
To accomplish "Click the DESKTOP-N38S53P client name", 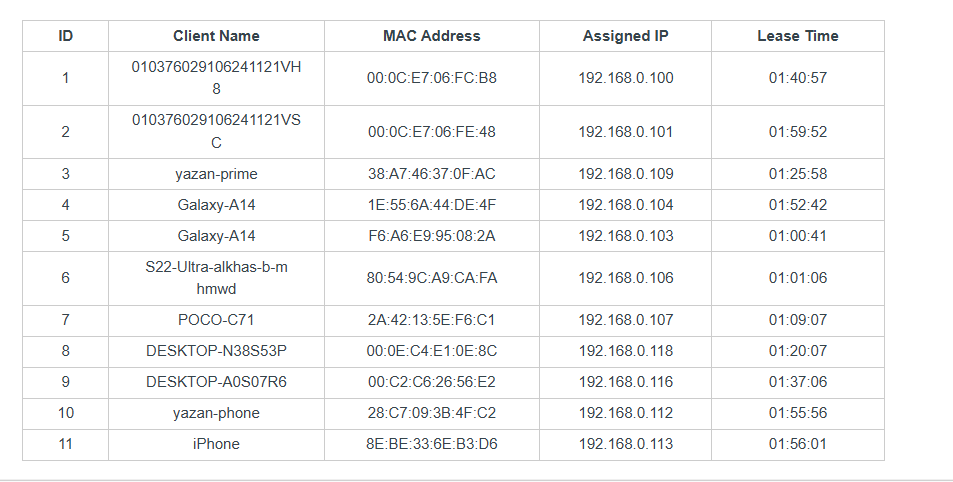I will (x=216, y=351).
